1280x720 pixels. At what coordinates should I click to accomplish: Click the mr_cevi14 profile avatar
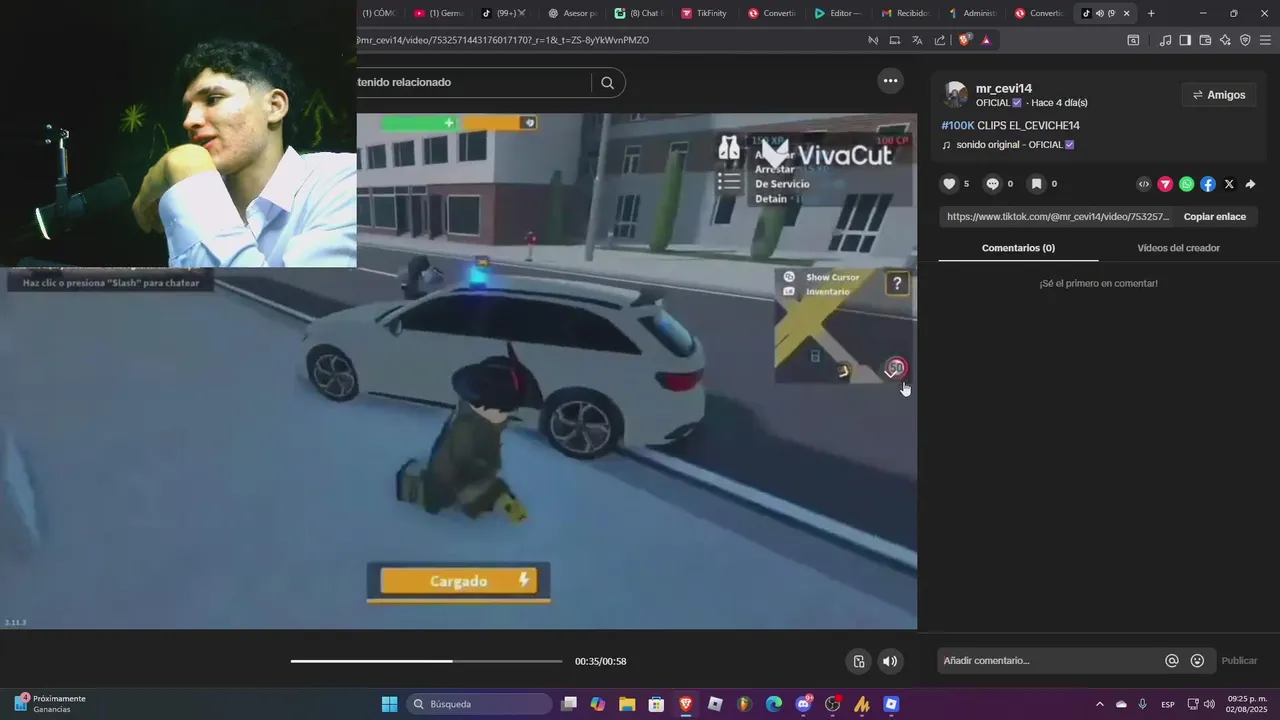tap(956, 95)
